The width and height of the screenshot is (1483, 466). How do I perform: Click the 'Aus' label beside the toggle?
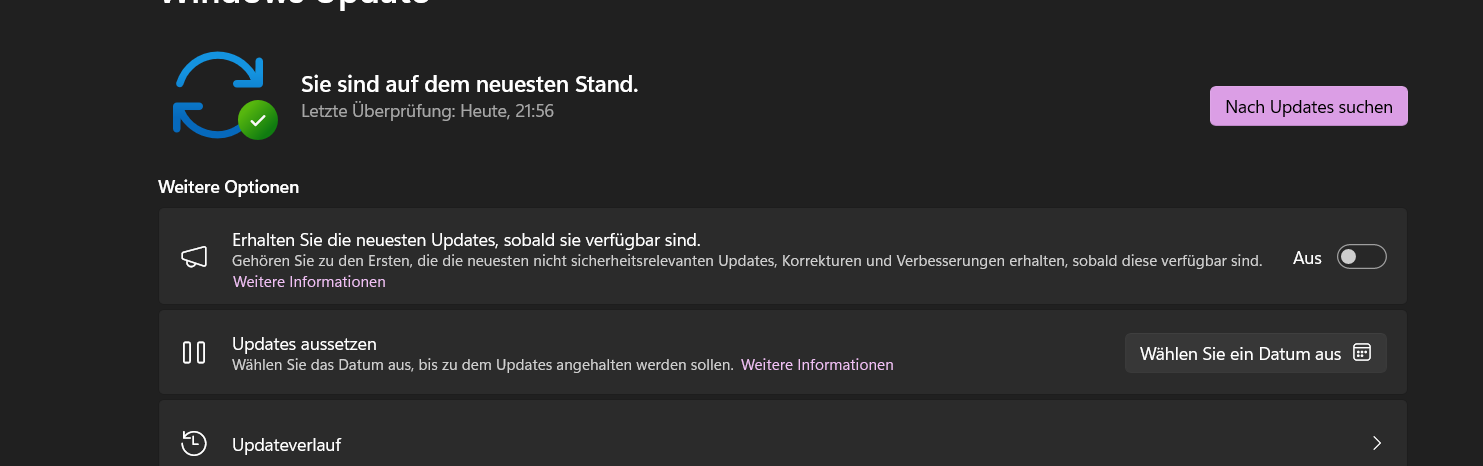[1307, 258]
